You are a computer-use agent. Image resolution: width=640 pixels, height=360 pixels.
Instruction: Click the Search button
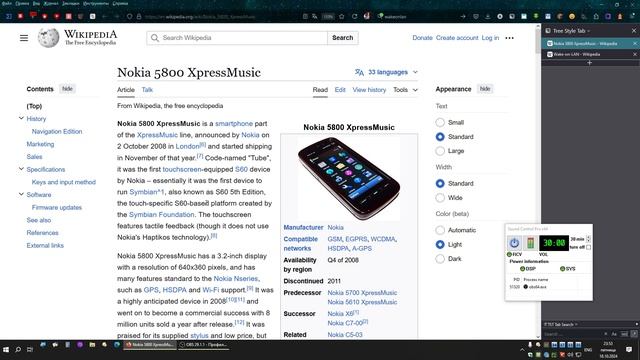tap(342, 38)
